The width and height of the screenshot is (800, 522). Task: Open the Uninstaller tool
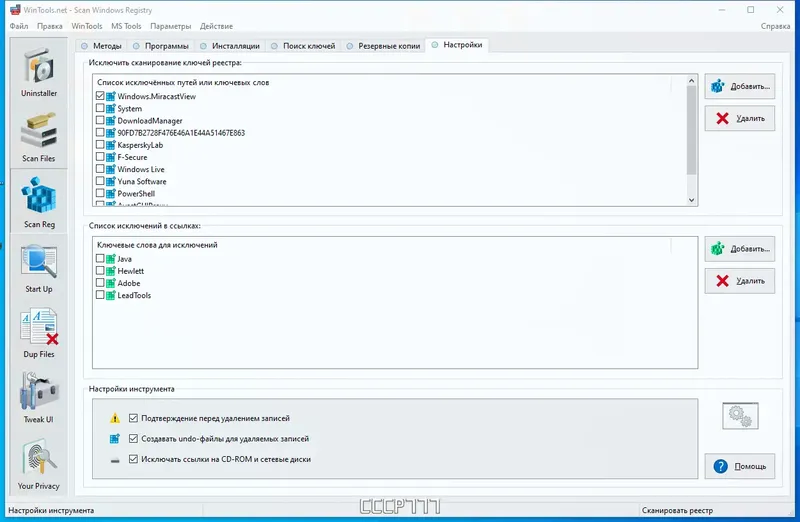39,71
